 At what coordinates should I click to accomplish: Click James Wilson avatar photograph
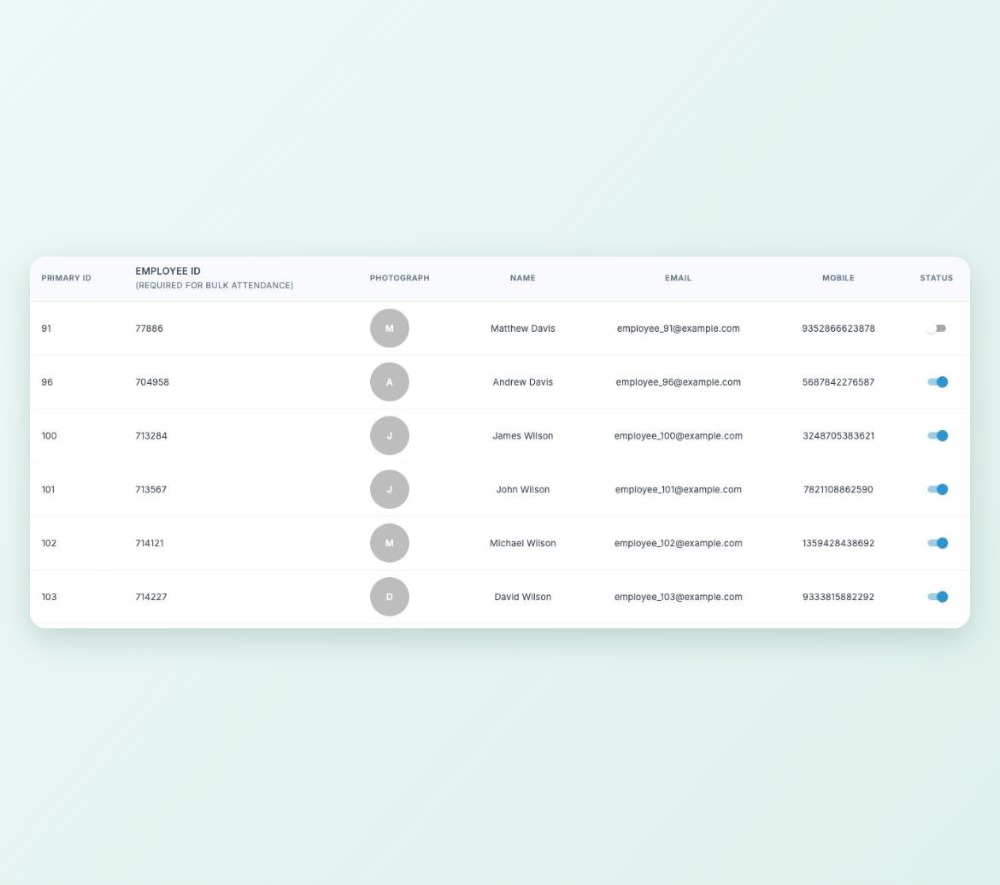[389, 435]
